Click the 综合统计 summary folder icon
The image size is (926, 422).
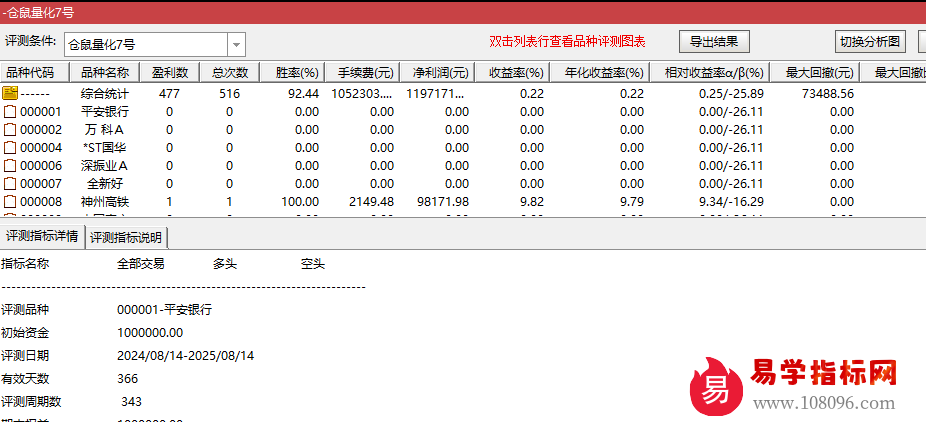point(10,93)
